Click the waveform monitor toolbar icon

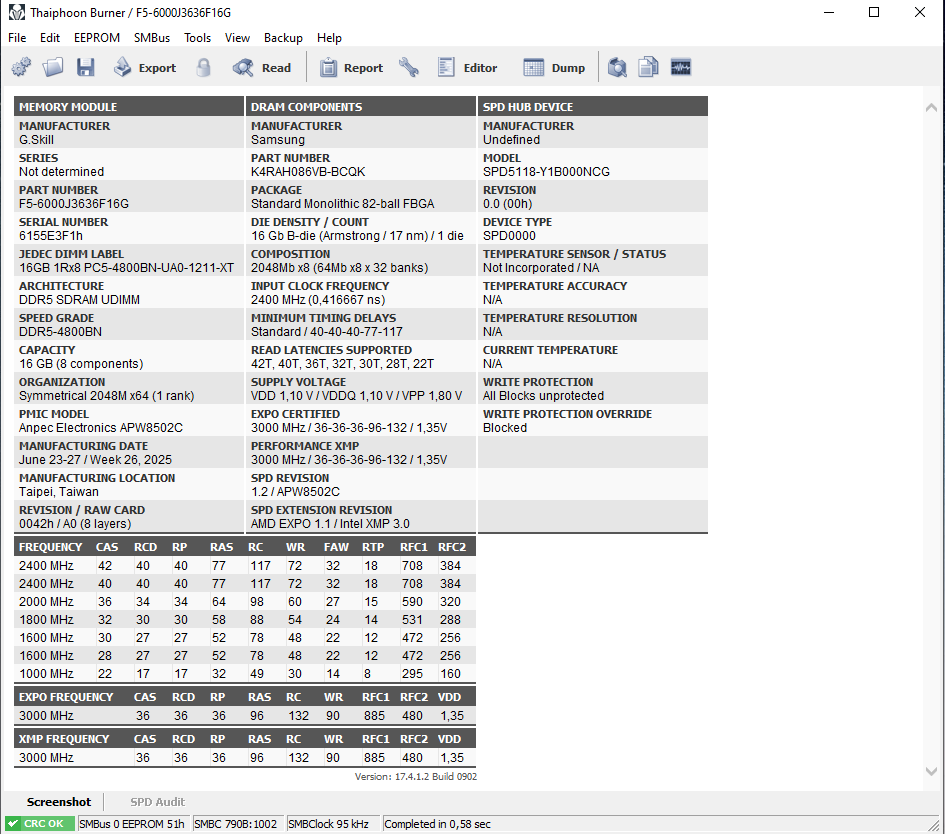click(x=681, y=67)
